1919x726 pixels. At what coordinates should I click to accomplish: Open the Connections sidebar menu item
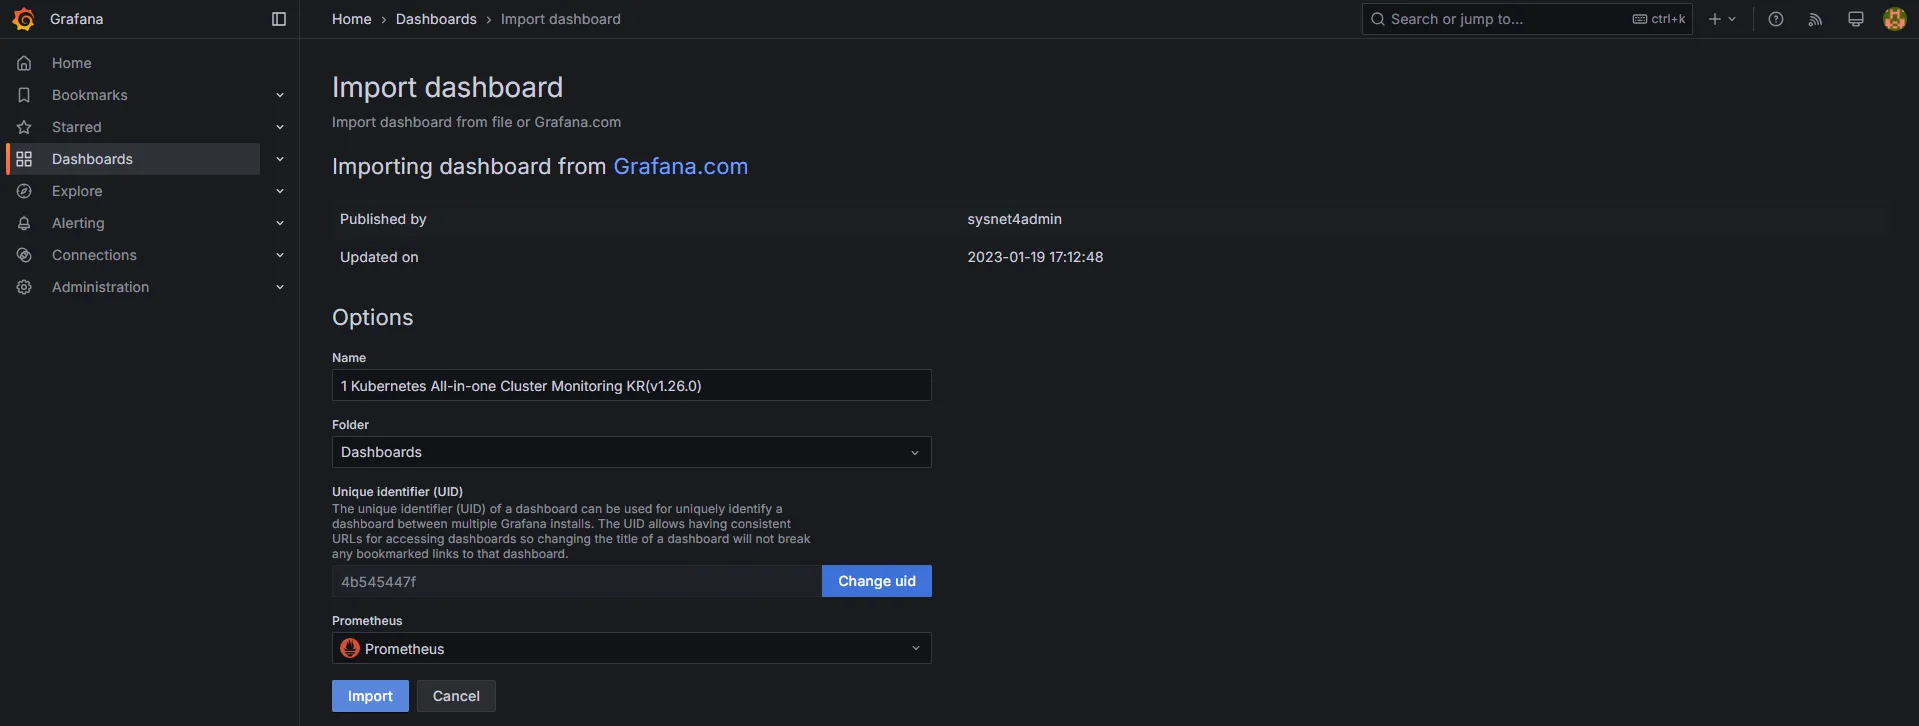point(94,255)
